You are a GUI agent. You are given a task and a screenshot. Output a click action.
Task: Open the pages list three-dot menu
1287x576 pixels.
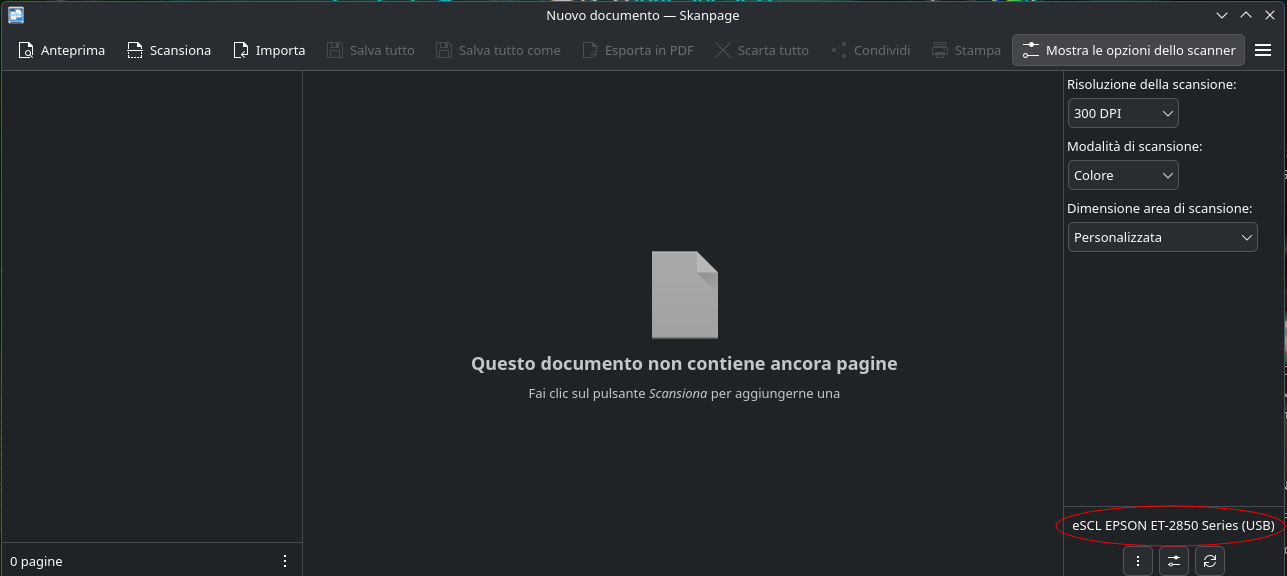pos(285,561)
